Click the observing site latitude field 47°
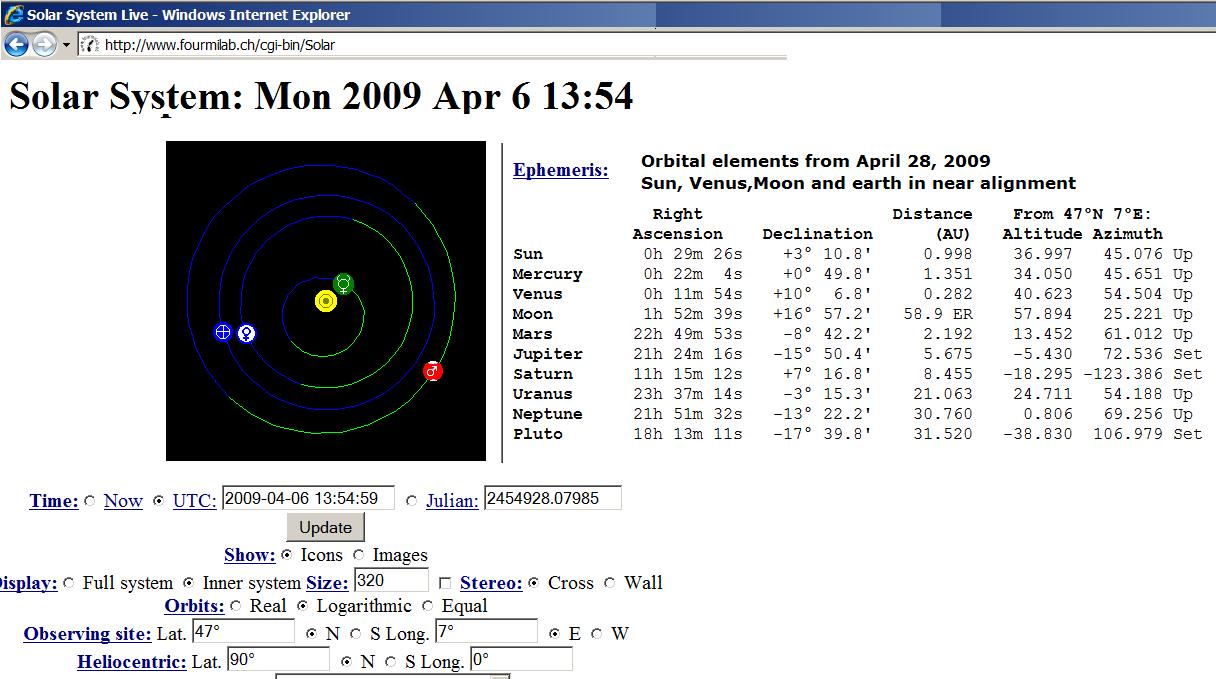Image resolution: width=1216 pixels, height=679 pixels. pos(243,631)
